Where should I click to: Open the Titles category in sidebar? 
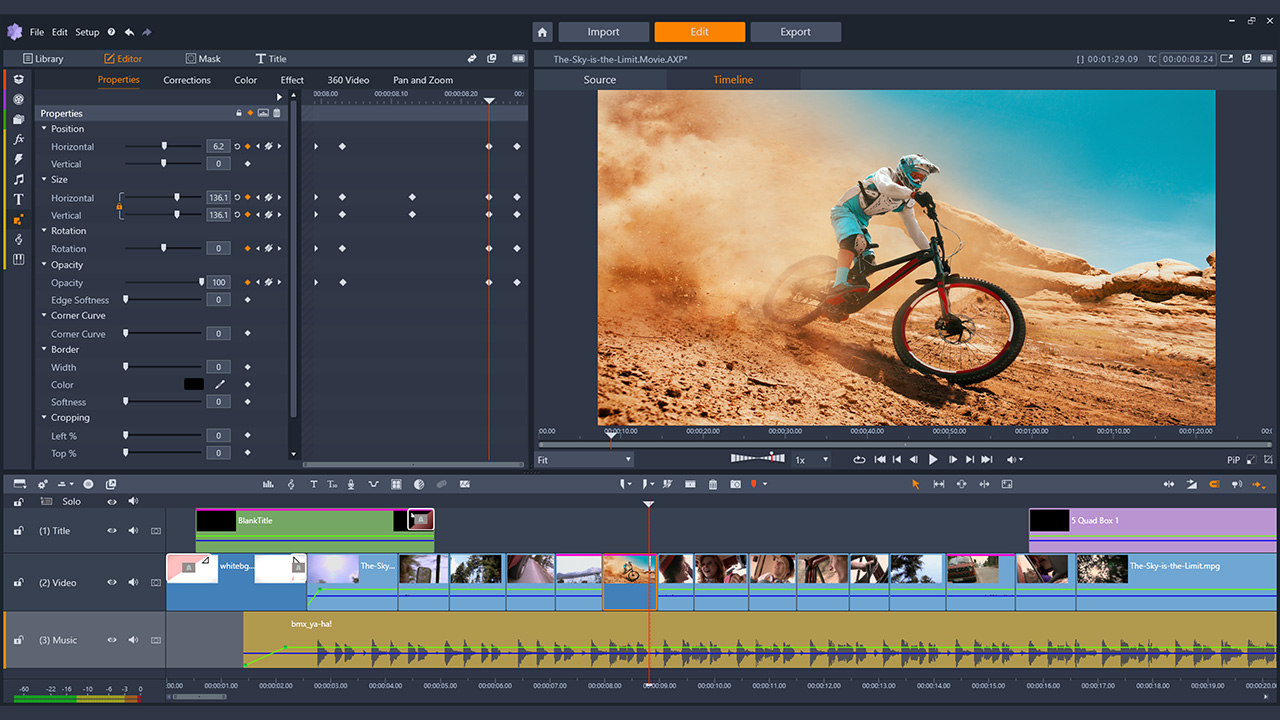click(x=18, y=199)
